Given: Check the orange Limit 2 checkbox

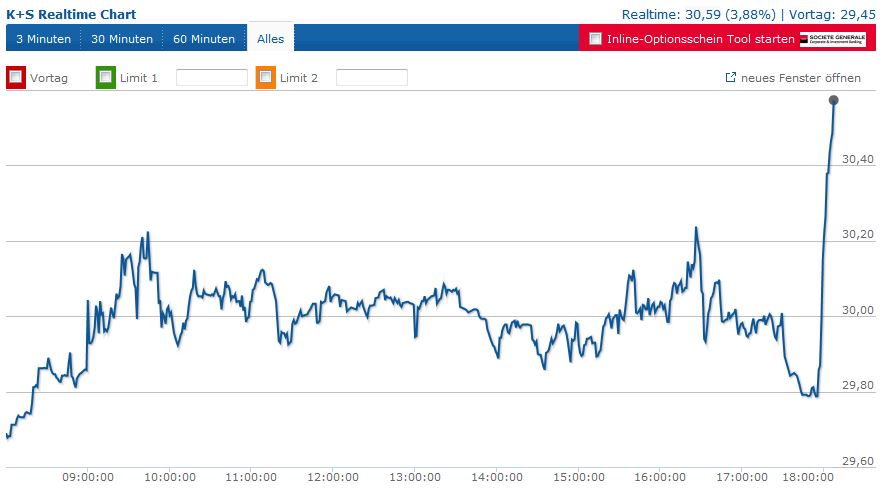Looking at the screenshot, I should tap(266, 77).
